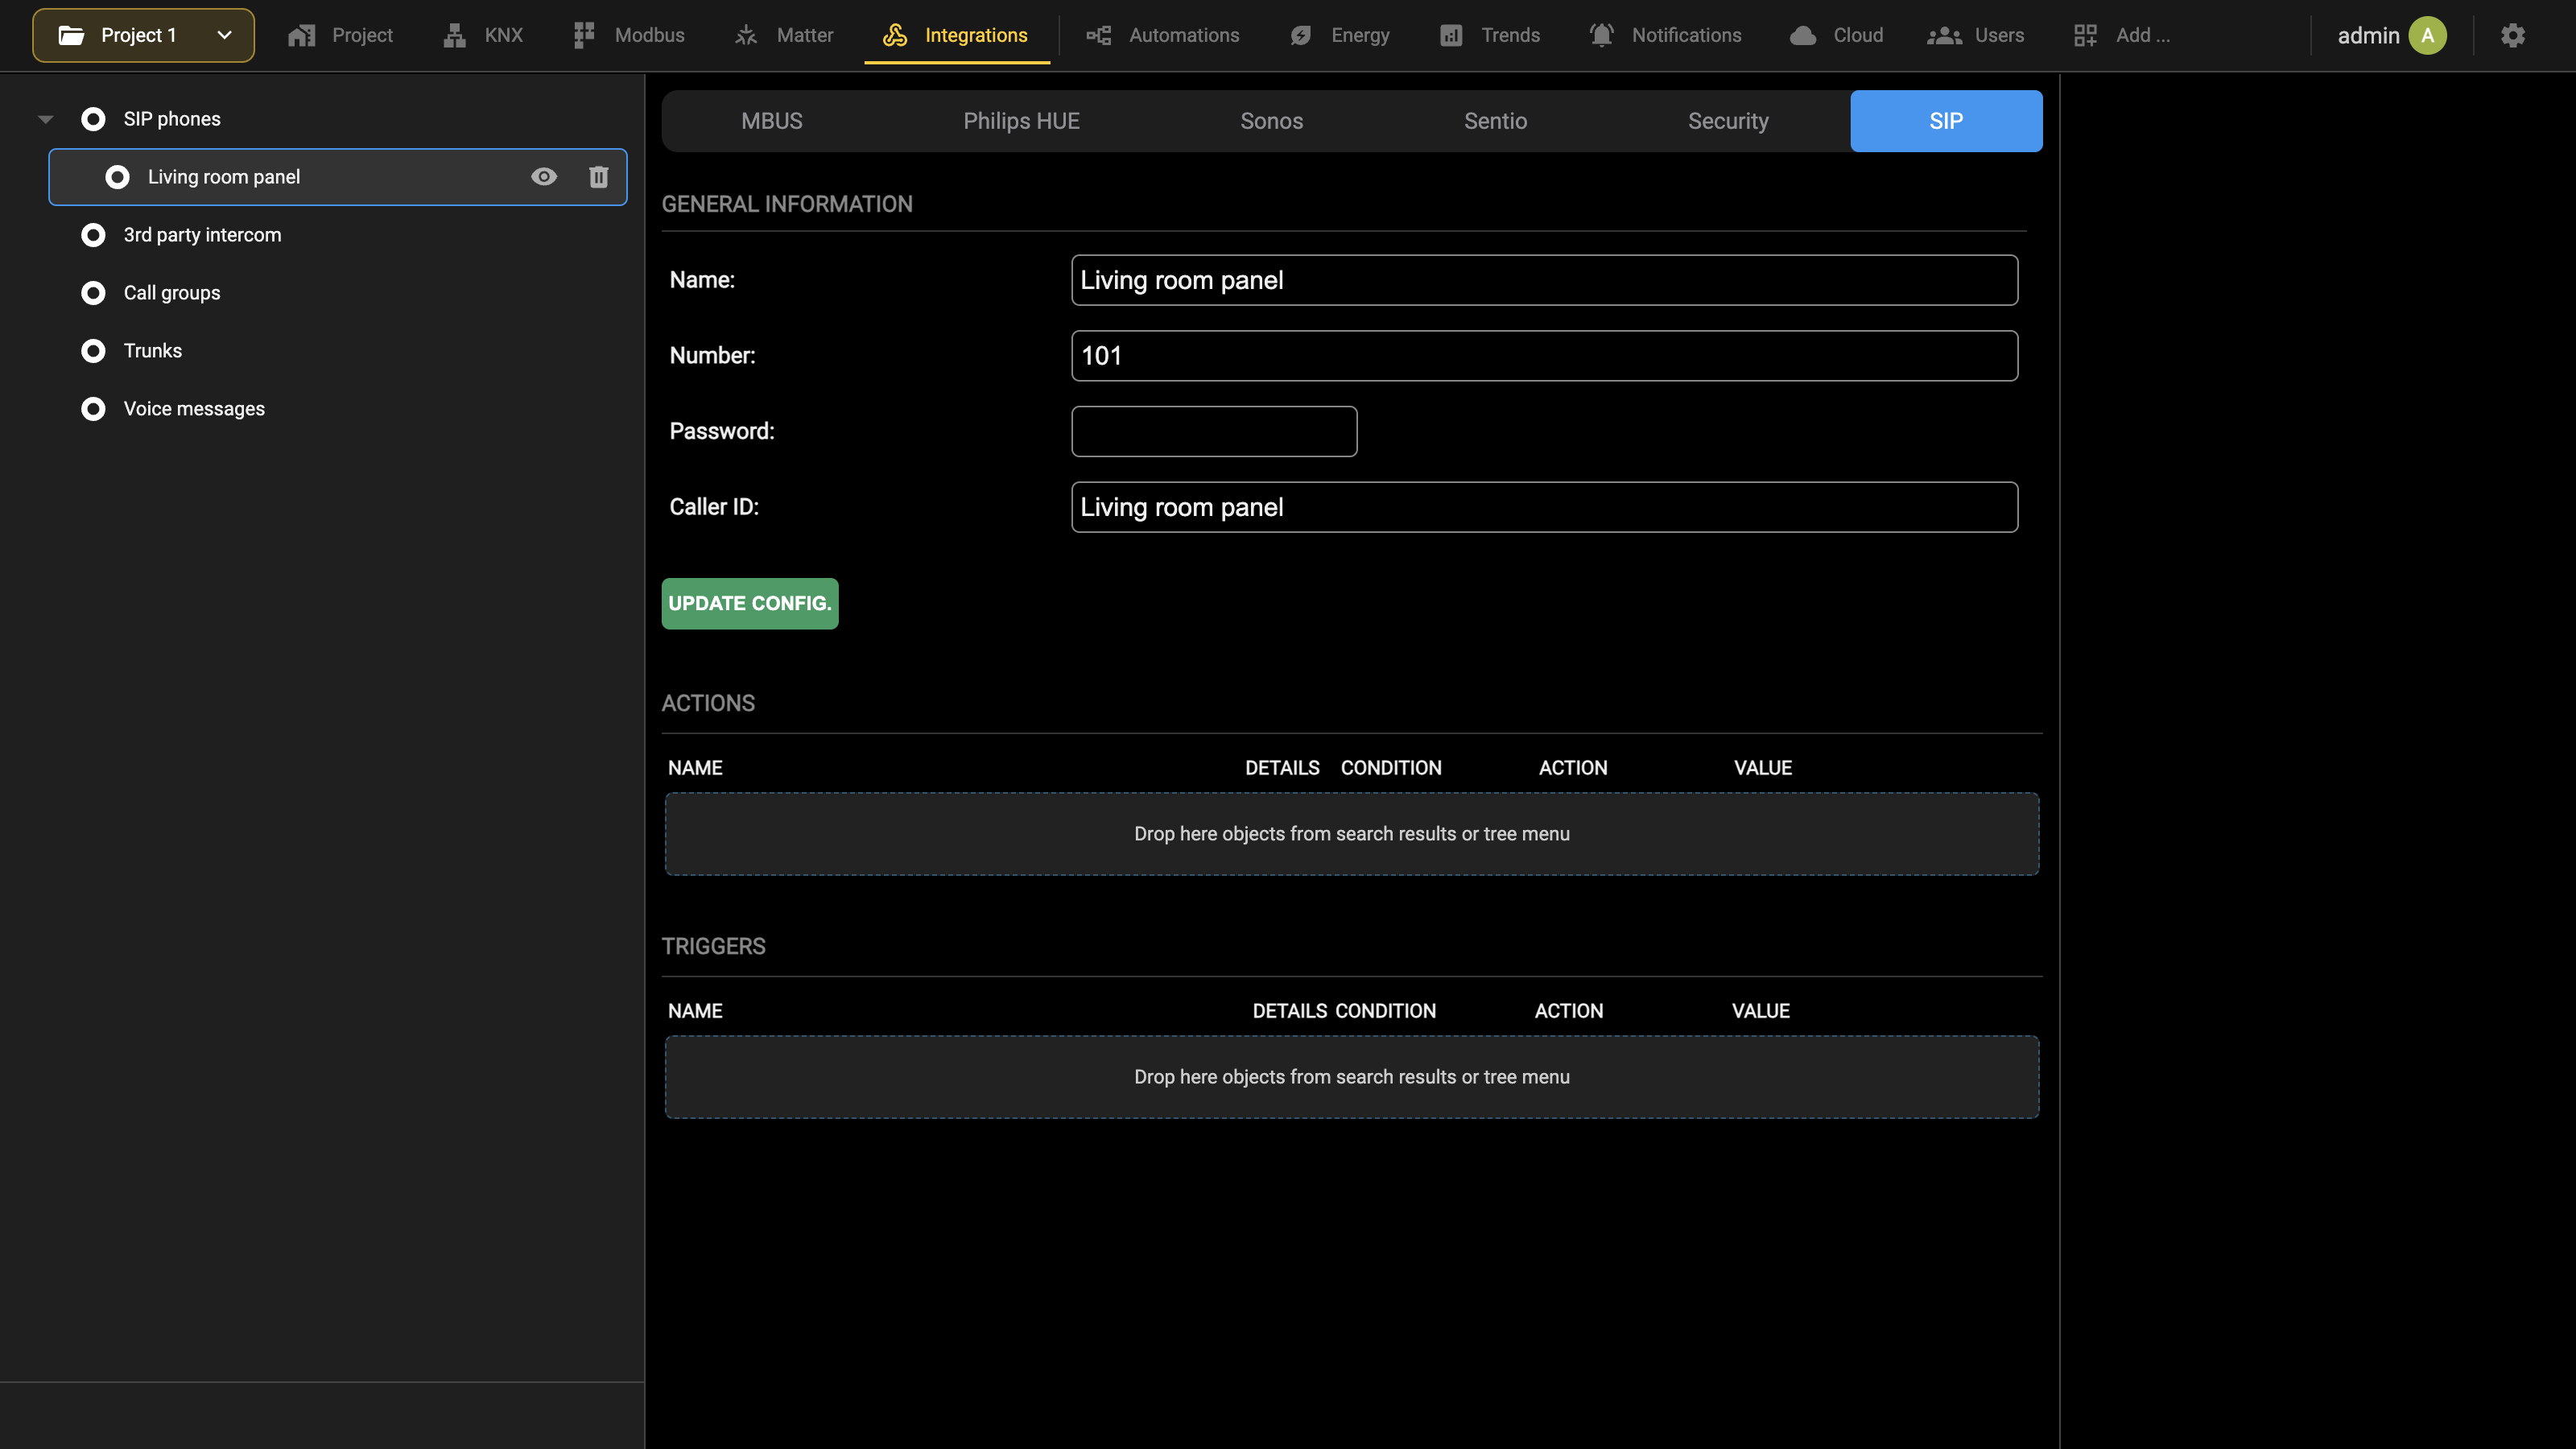2576x1449 pixels.
Task: Switch to the Philips HUE tab
Action: [x=1021, y=121]
